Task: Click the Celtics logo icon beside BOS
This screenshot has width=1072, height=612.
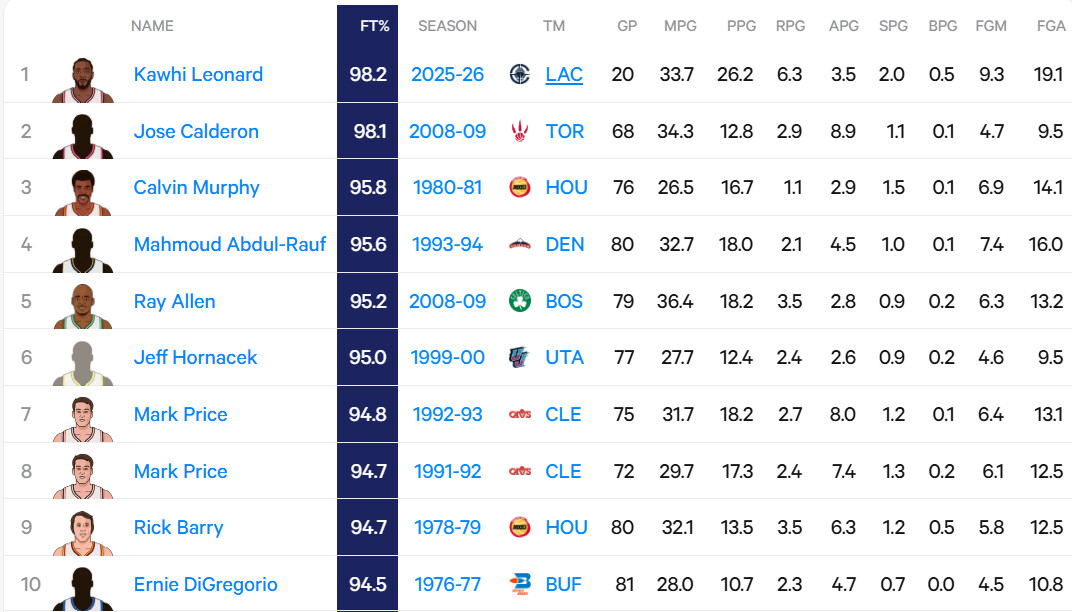Action: (x=519, y=301)
